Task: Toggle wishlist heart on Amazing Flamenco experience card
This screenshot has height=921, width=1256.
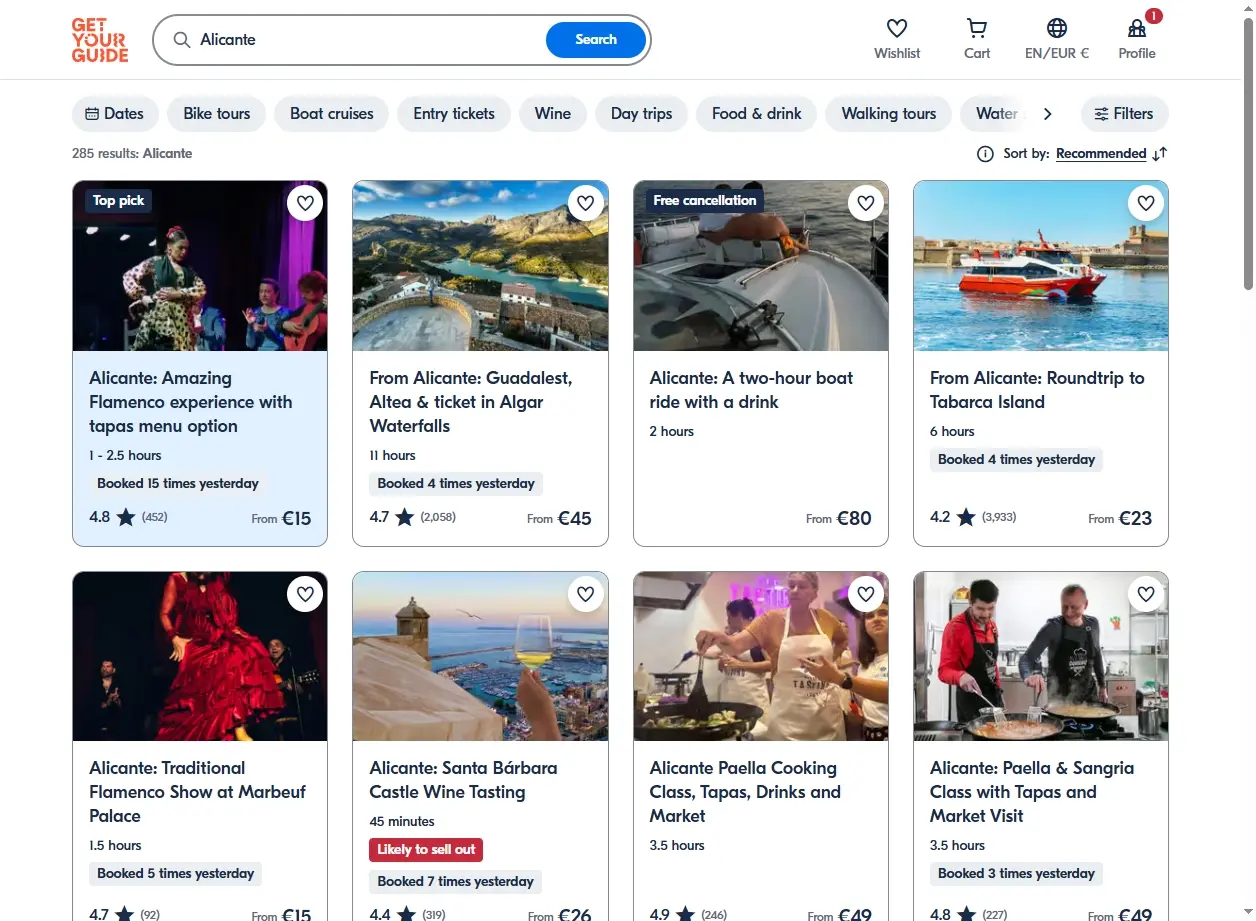Action: [x=305, y=203]
